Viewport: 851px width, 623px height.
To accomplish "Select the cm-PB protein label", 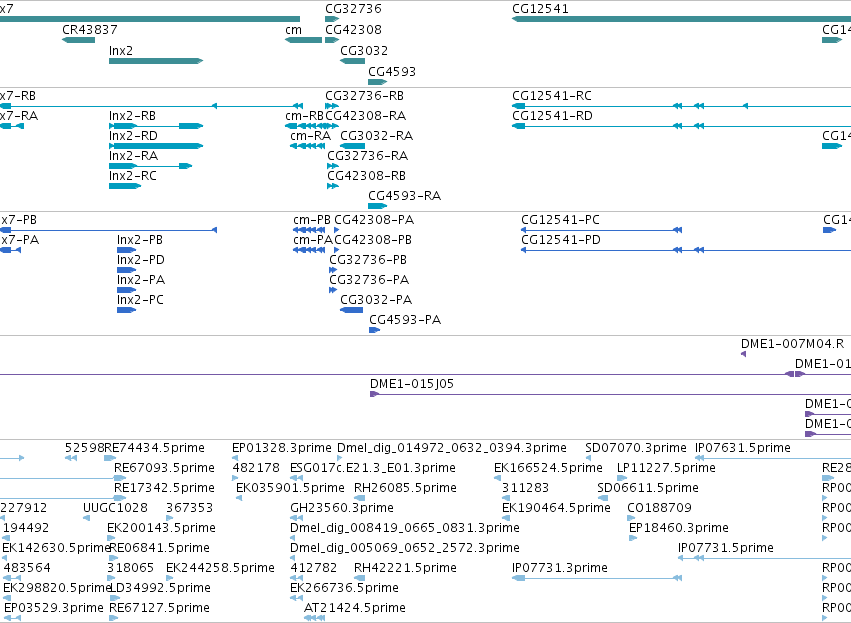I will [x=312, y=220].
